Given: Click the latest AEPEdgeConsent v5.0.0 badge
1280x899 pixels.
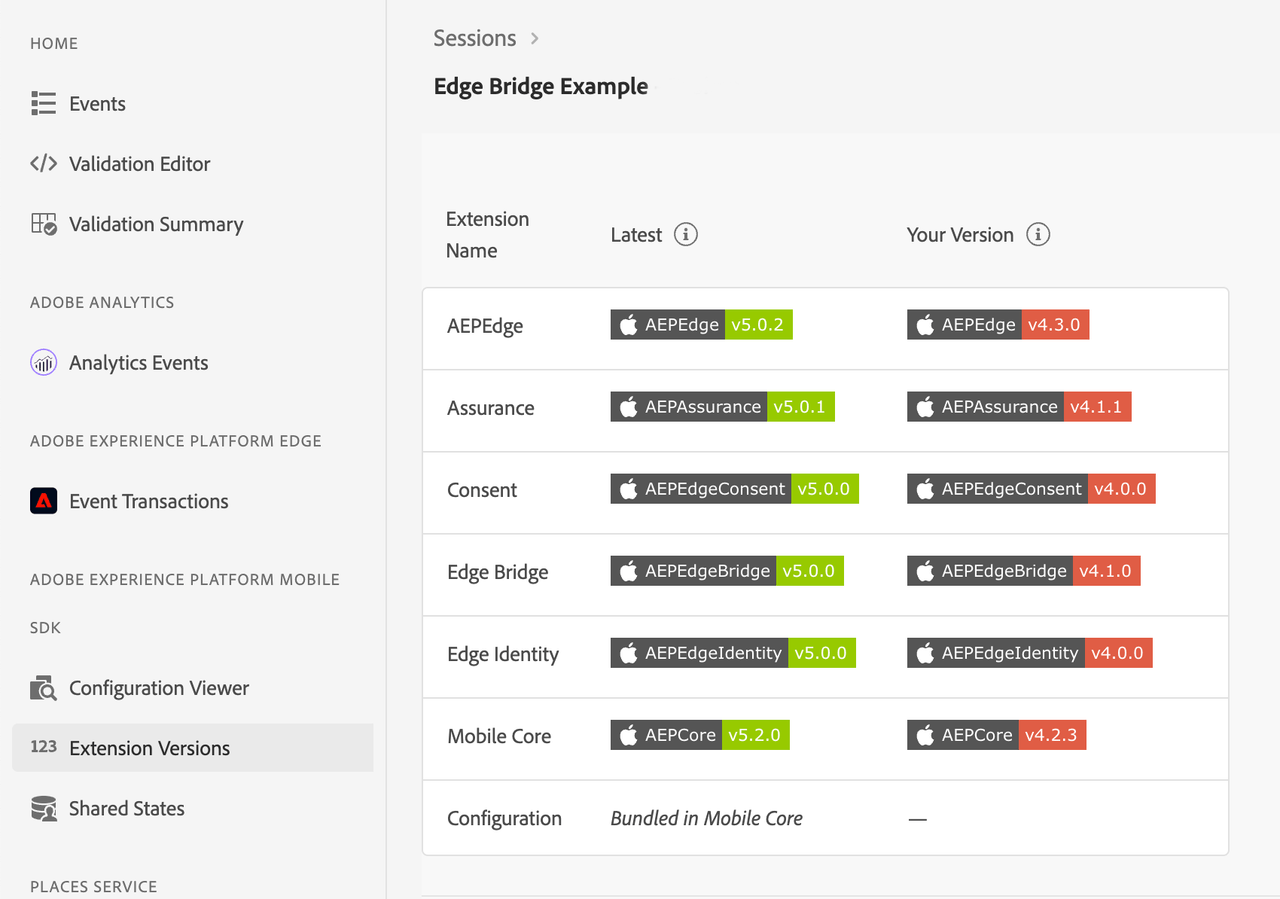Looking at the screenshot, I should 734,488.
